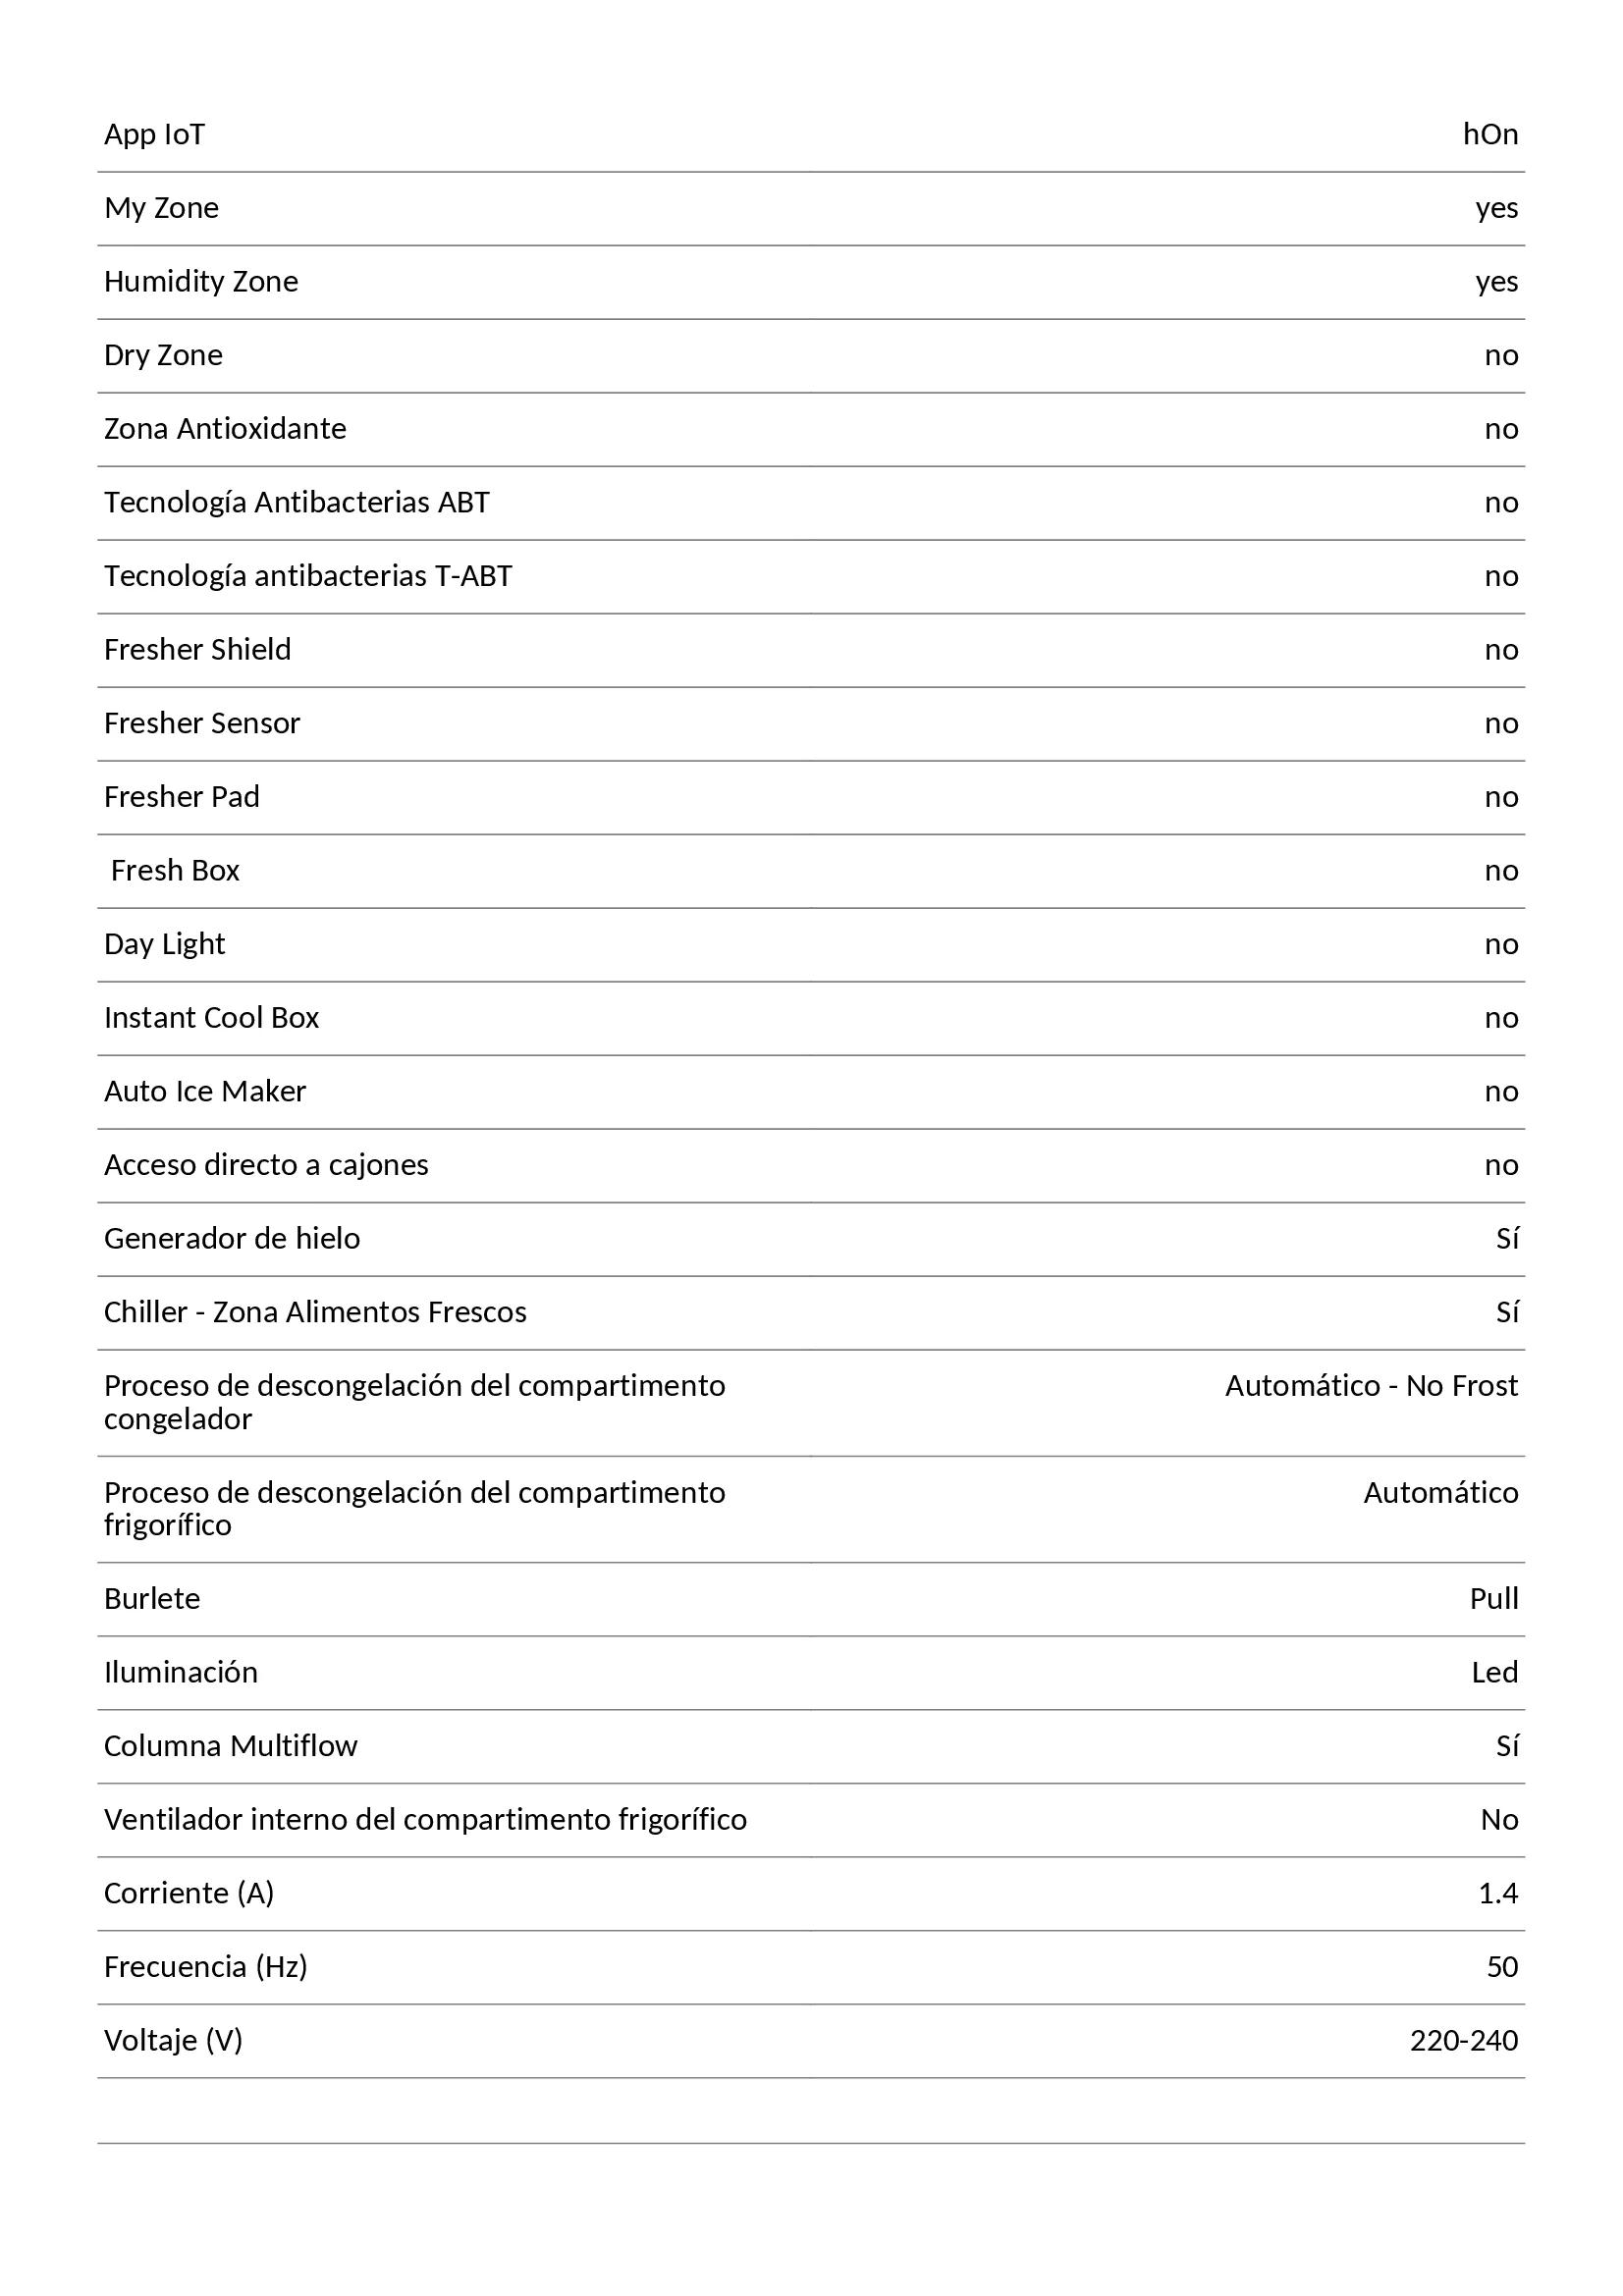Viewport: 1623px width, 2296px height.
Task: Click the Instant Cool Box label
Action: point(212,1018)
